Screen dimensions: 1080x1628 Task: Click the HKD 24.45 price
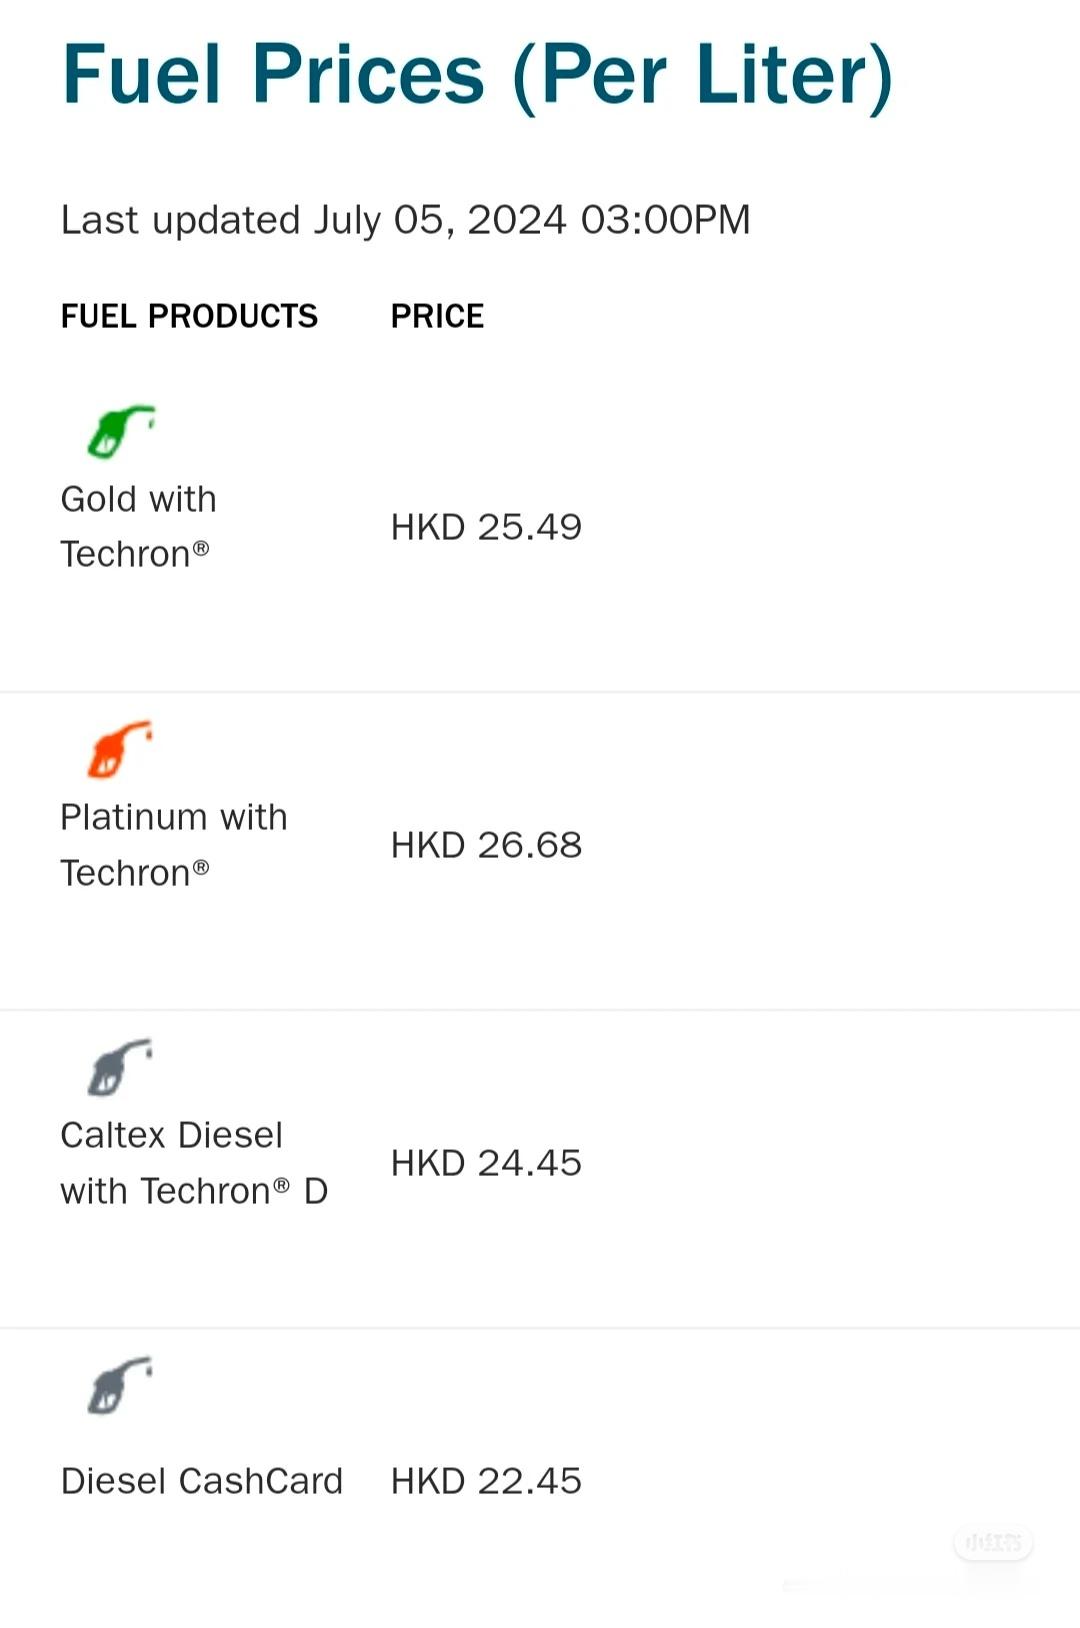486,1163
